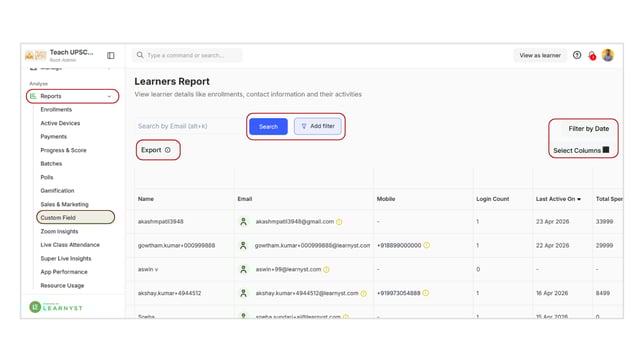Click info icon after aswin+99@learnyst.com
Viewport: 644px width, 362px height.
pyautogui.click(x=326, y=270)
